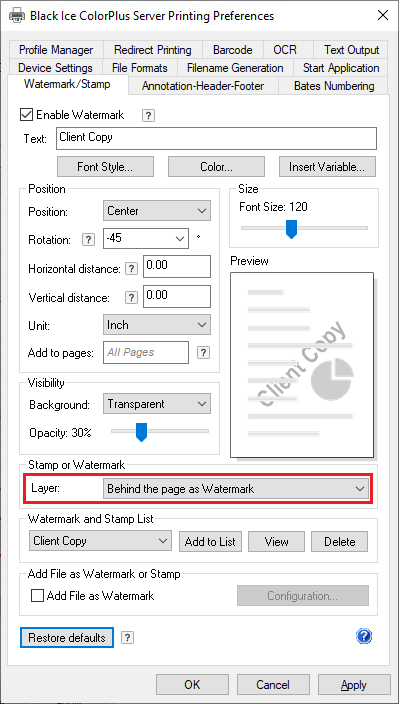Disable the Enable Watermark checkbox
The width and height of the screenshot is (399, 704).
click(26, 115)
